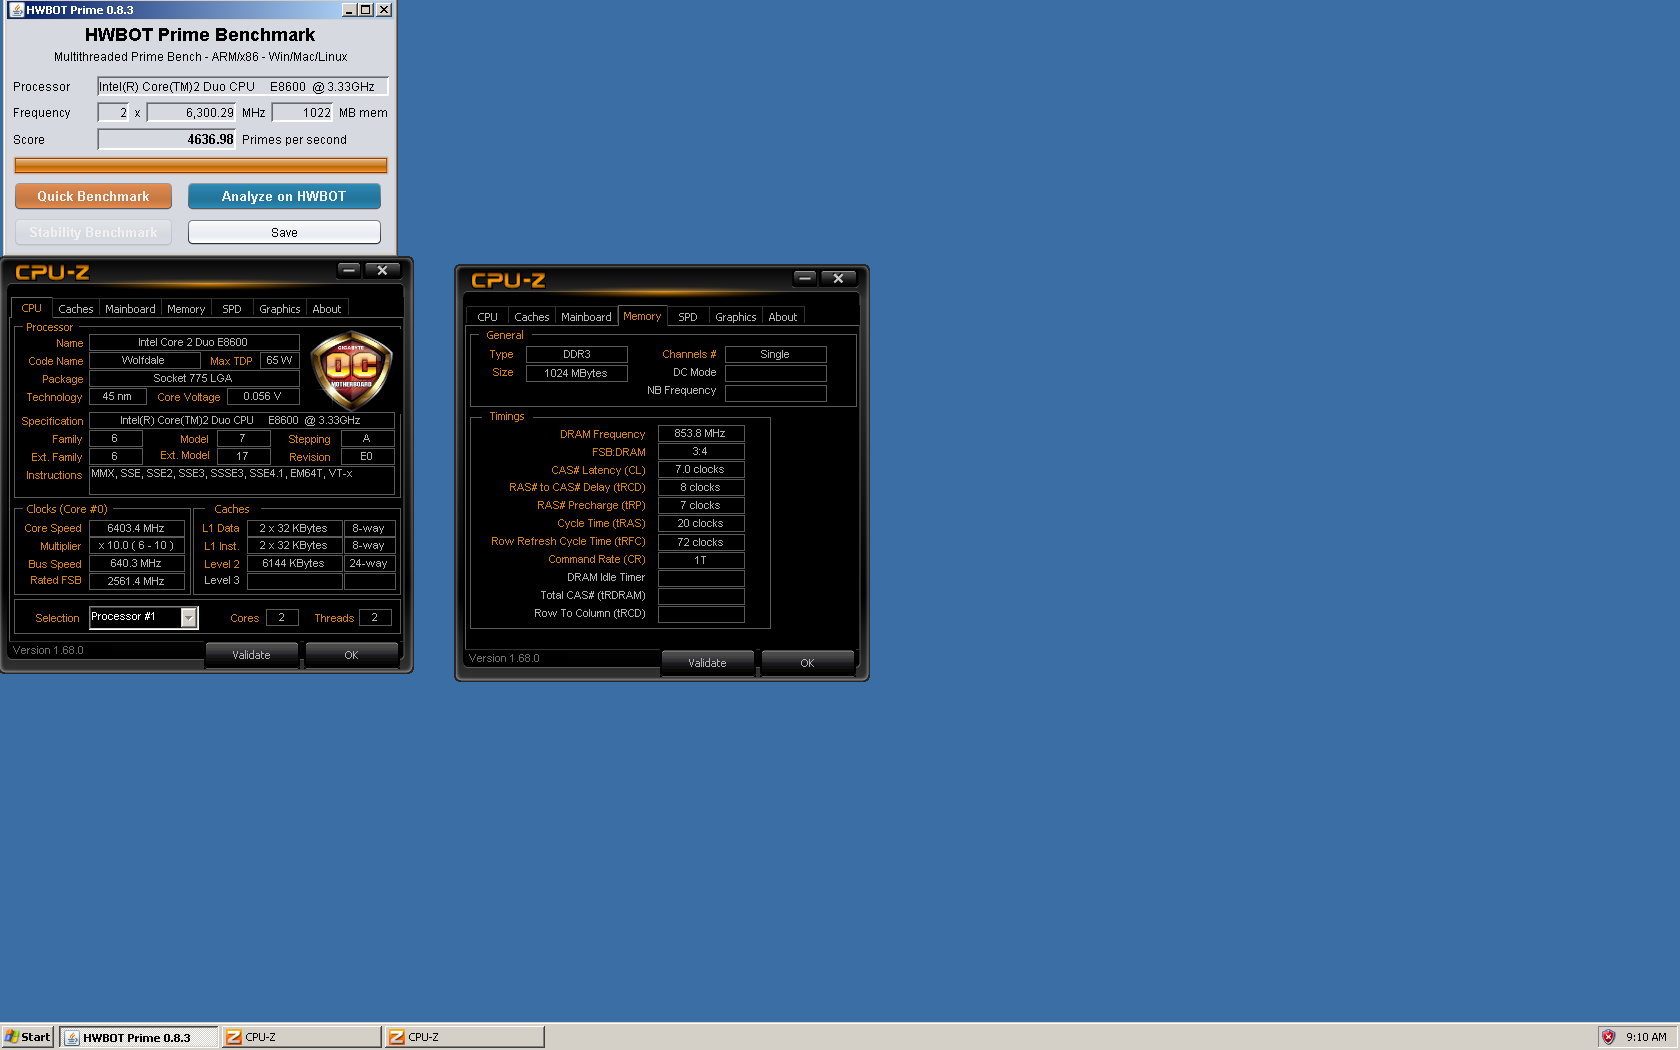Click Analyze on HWBOT button
Screen dimensions: 1680x1050
pyautogui.click(x=284, y=196)
